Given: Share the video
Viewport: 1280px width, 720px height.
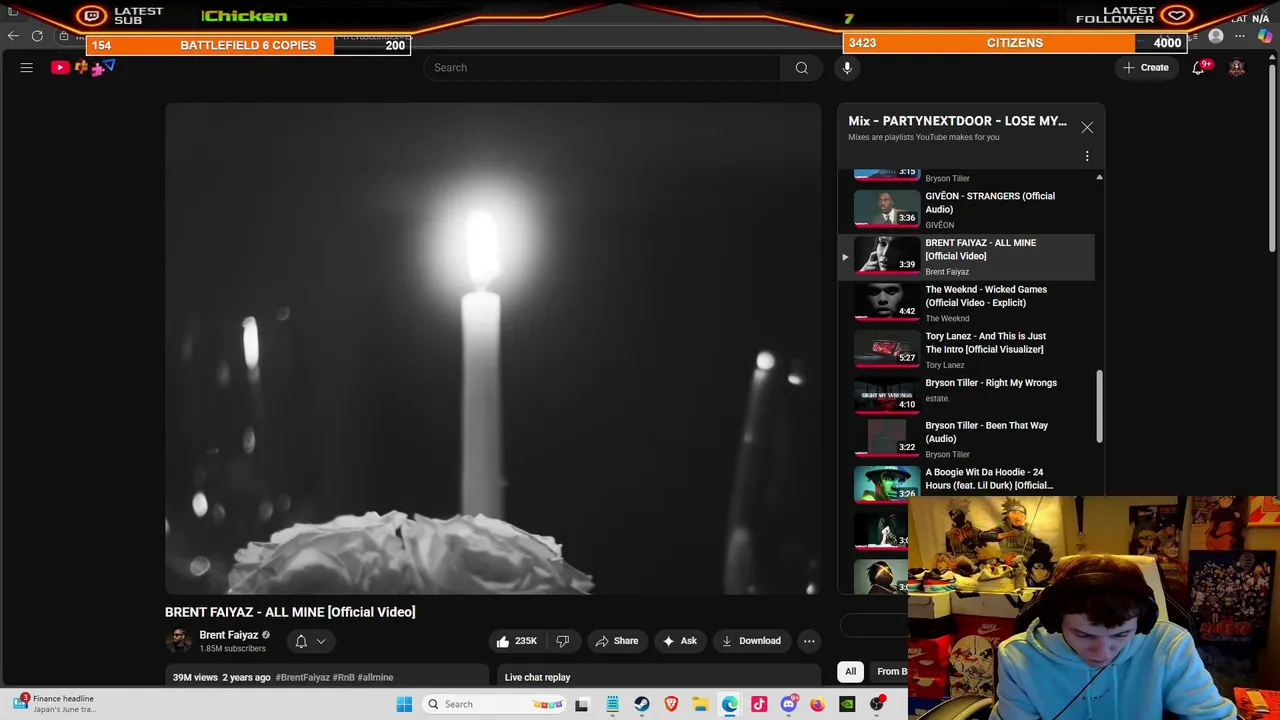Looking at the screenshot, I should (616, 641).
